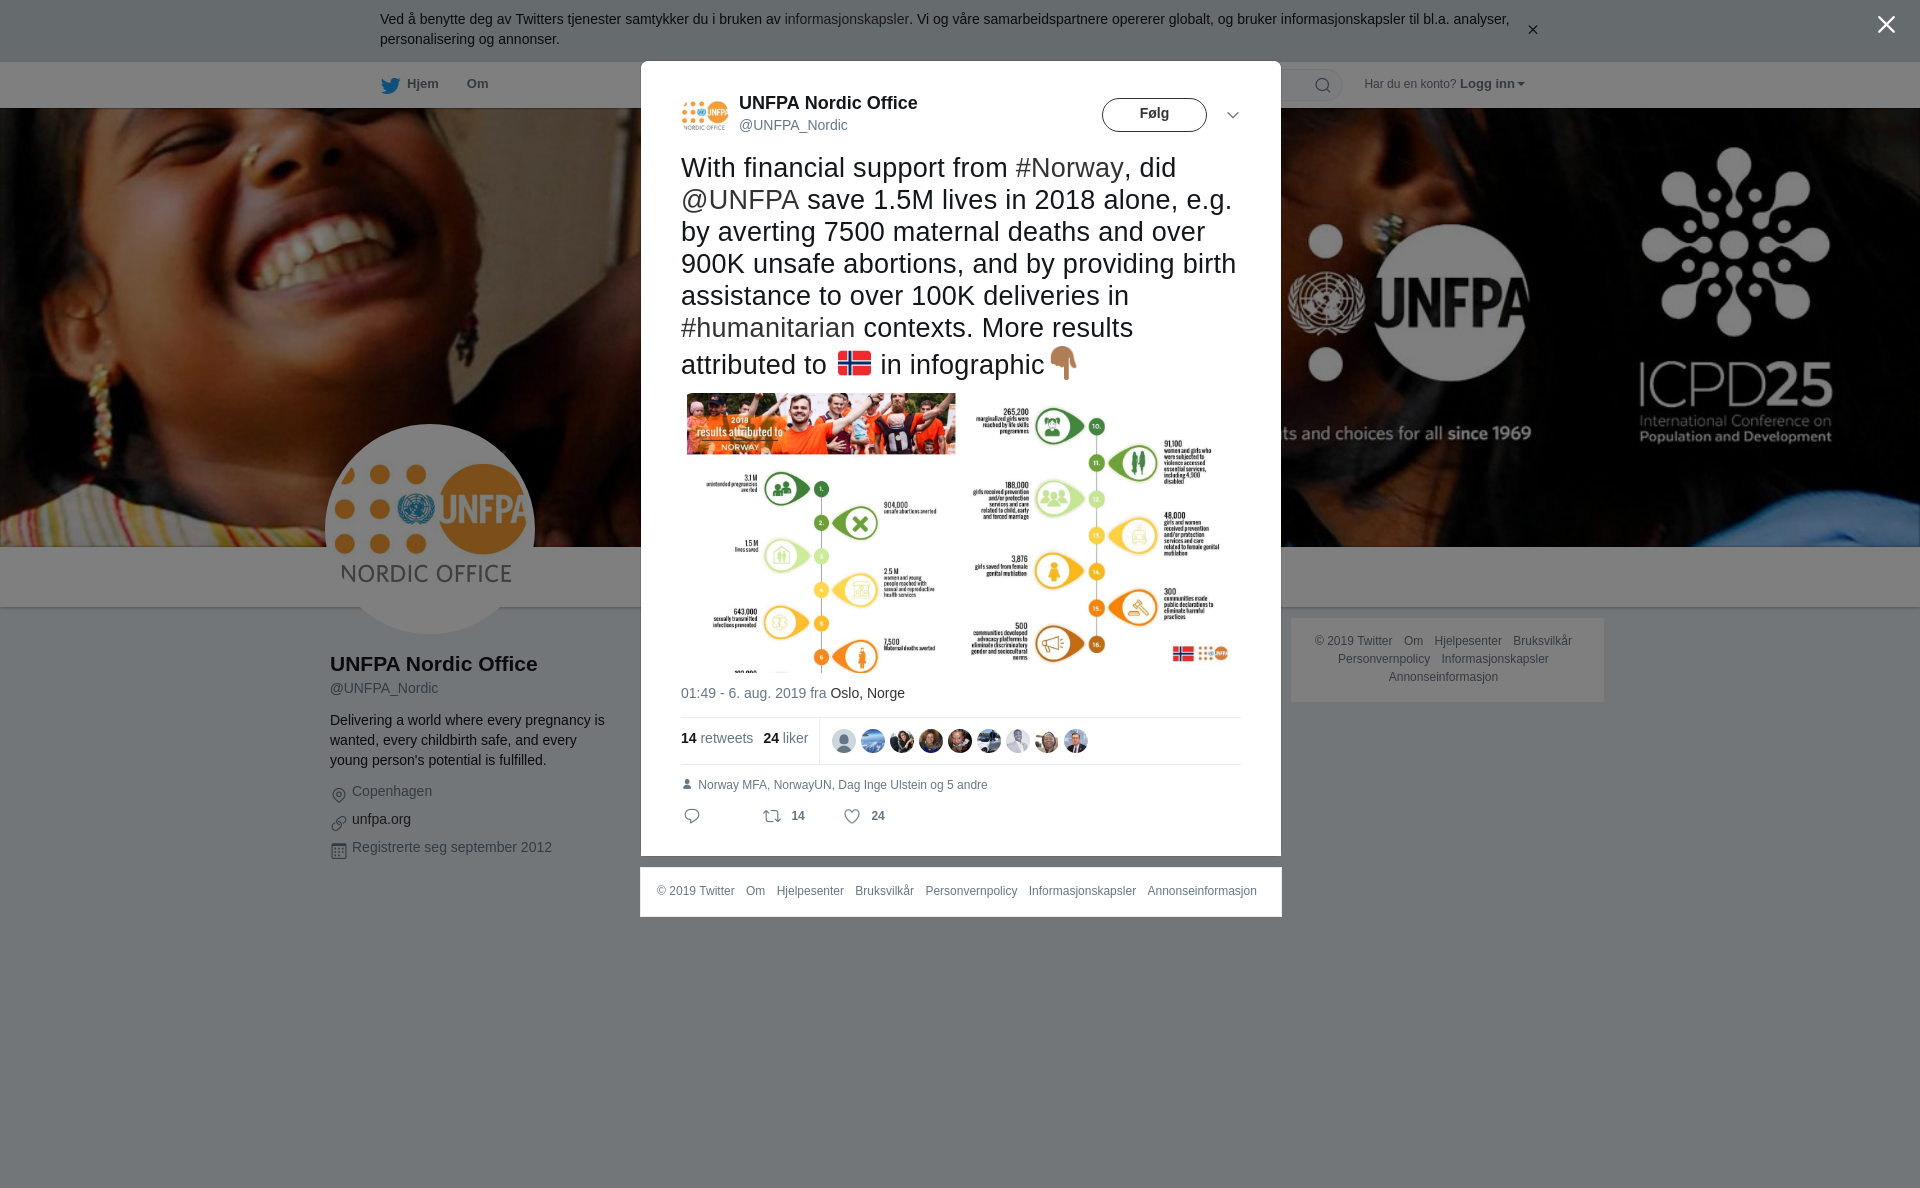
Task: Close the tweet overlay with the large X
Action: pyautogui.click(x=1886, y=25)
